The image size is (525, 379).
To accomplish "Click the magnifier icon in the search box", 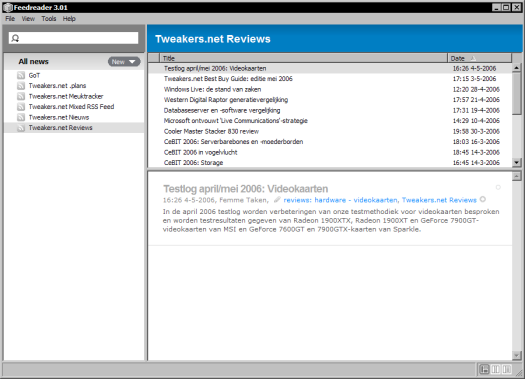I will click(x=15, y=38).
